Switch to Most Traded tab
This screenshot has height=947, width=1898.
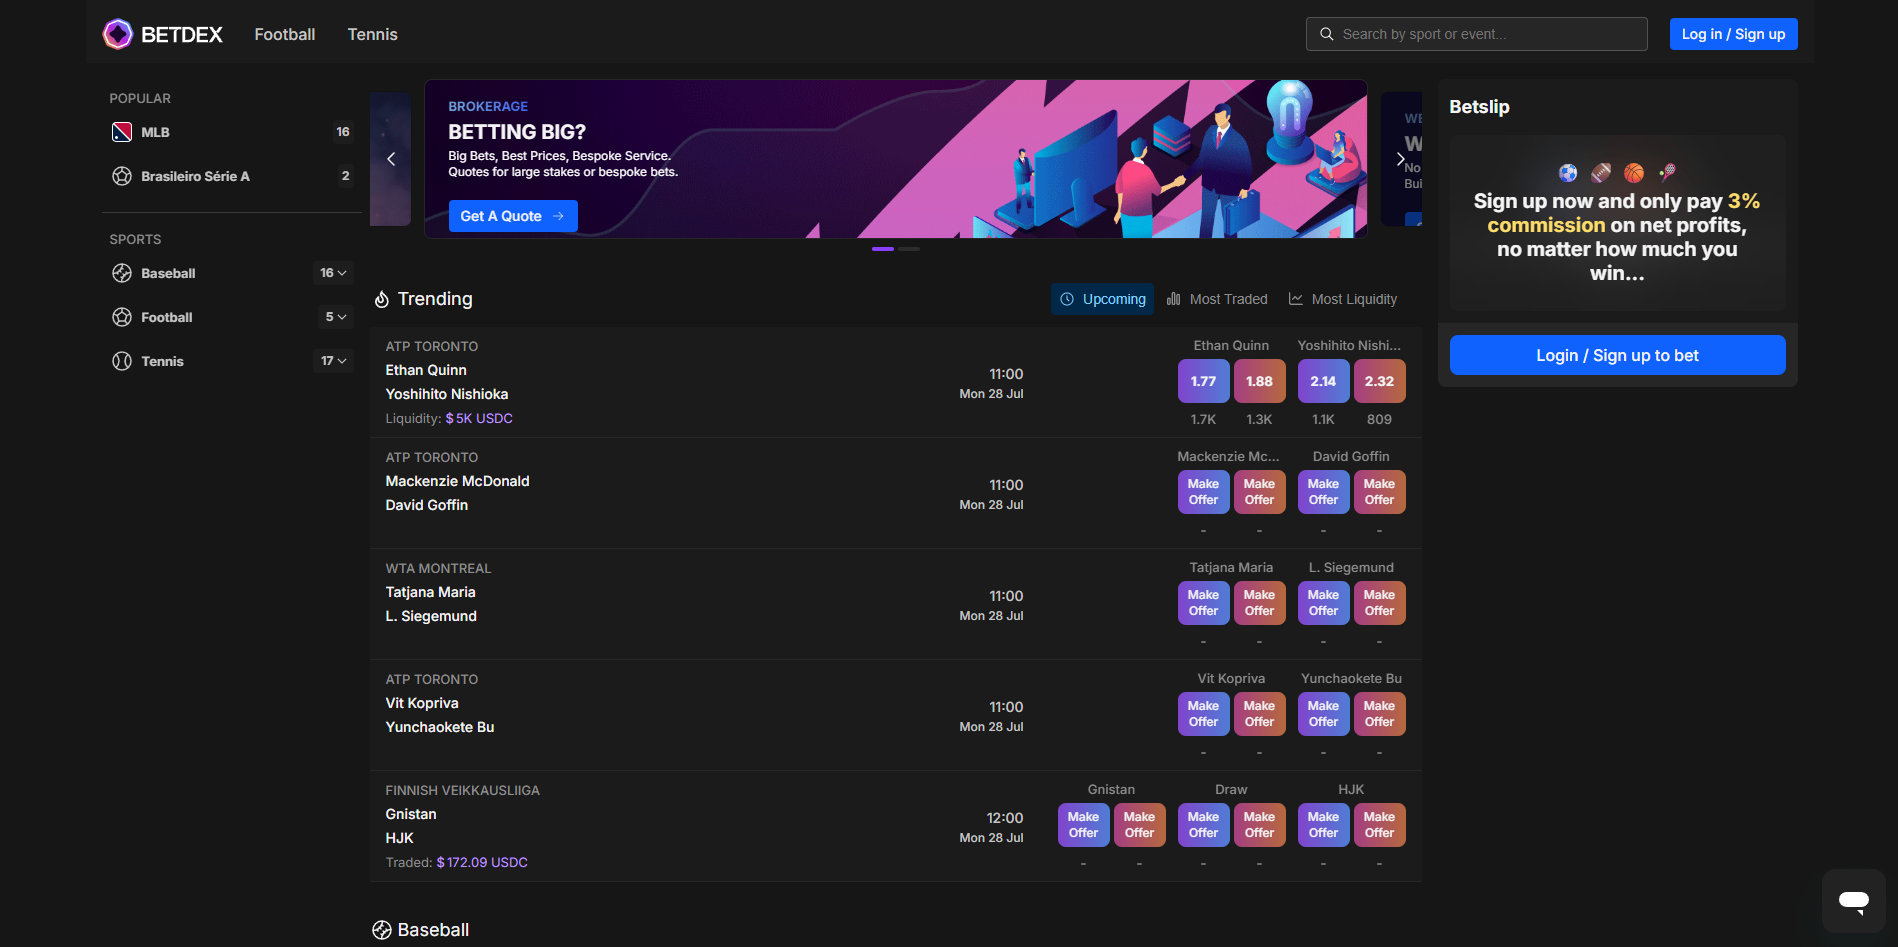(1217, 299)
